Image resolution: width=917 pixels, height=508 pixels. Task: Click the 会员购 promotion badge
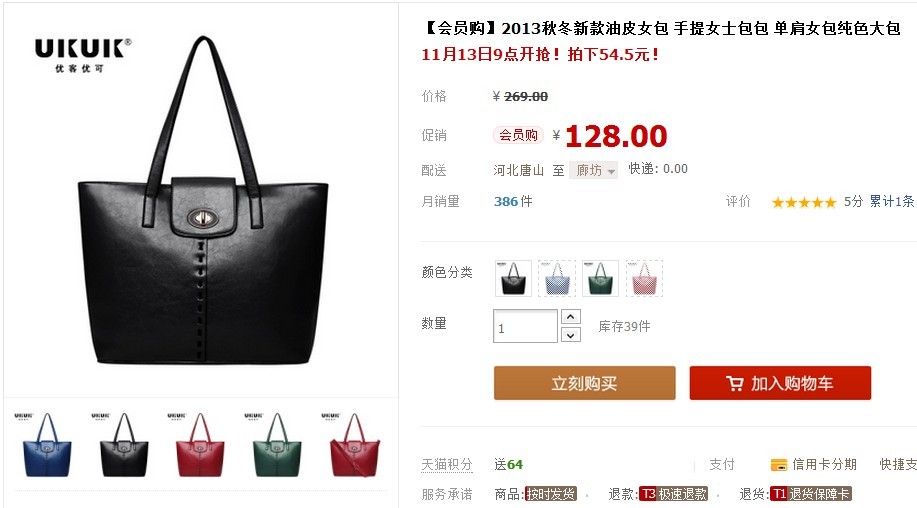pyautogui.click(x=518, y=135)
